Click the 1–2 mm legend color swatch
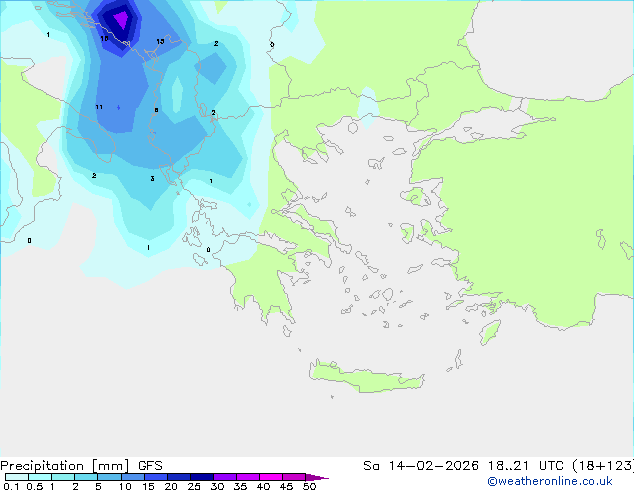Screen dimensions: 634x490 coord(63,477)
